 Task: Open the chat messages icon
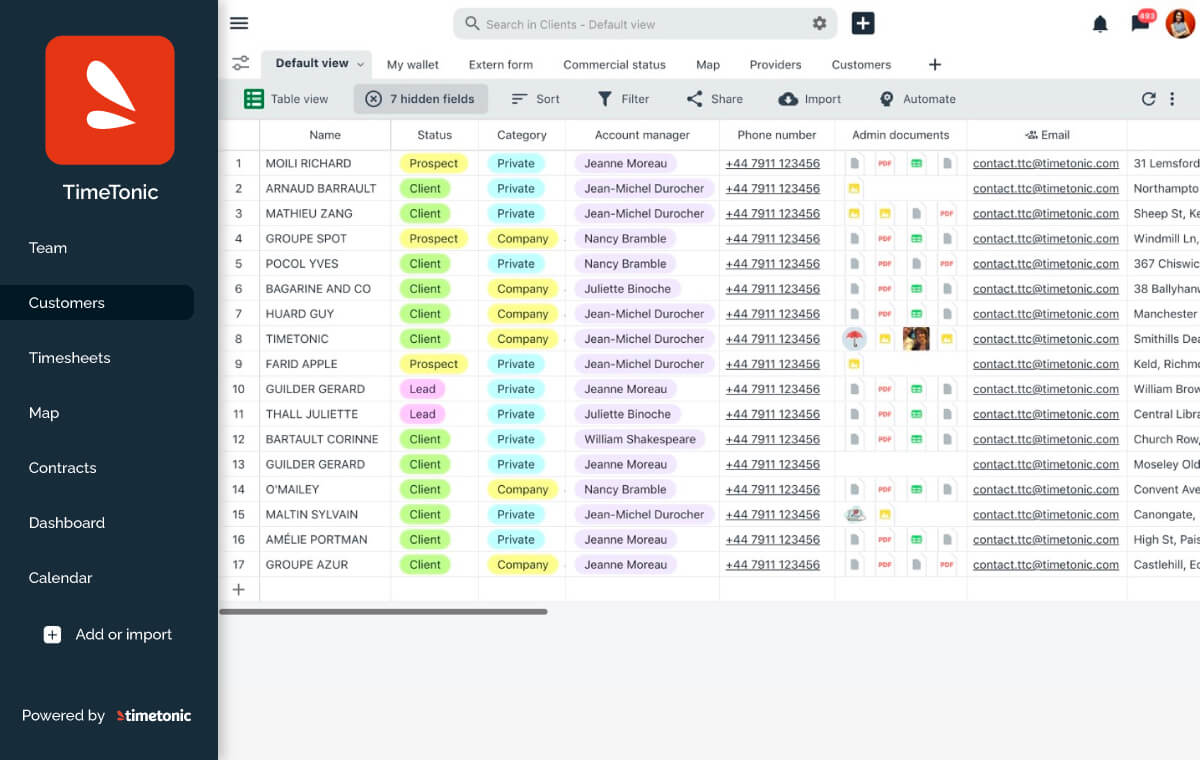tap(1141, 22)
